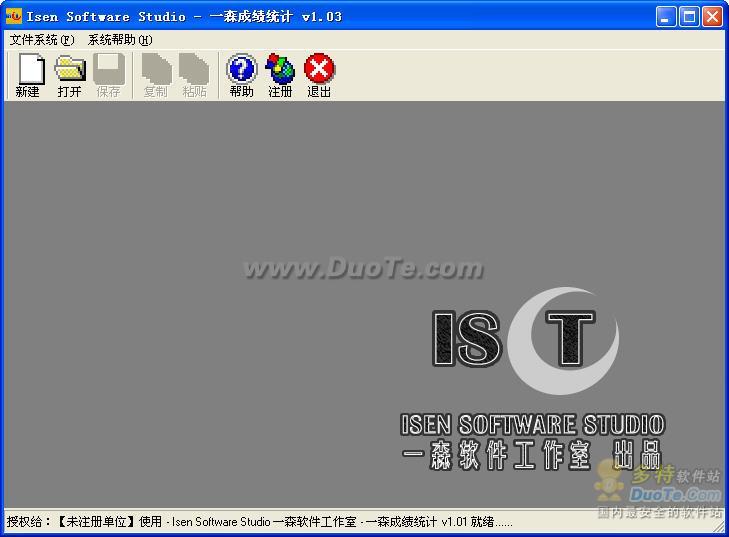729x537 pixels.
Task: Open the 系统帮助(H) menu
Action: (x=120, y=40)
